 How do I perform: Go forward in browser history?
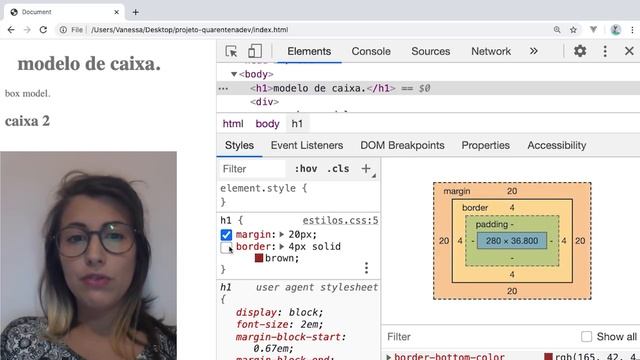[x=27, y=30]
